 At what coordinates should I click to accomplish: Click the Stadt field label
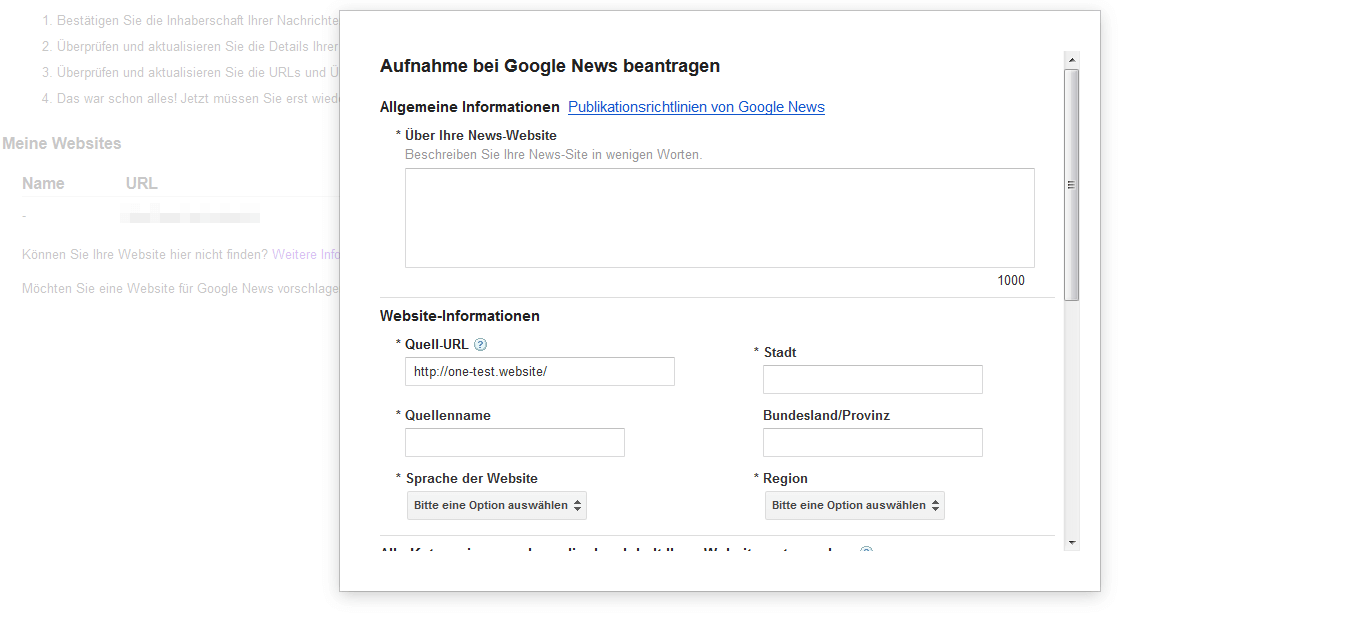tap(780, 352)
